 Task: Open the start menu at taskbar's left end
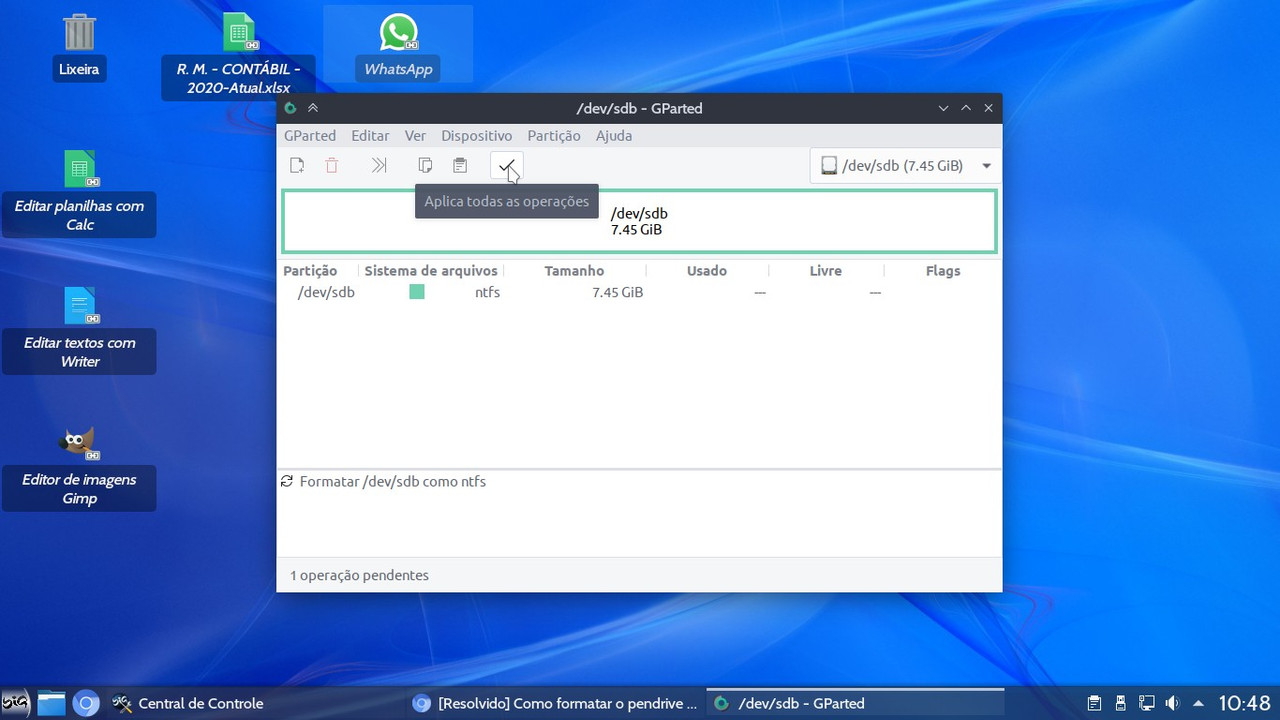pos(16,703)
